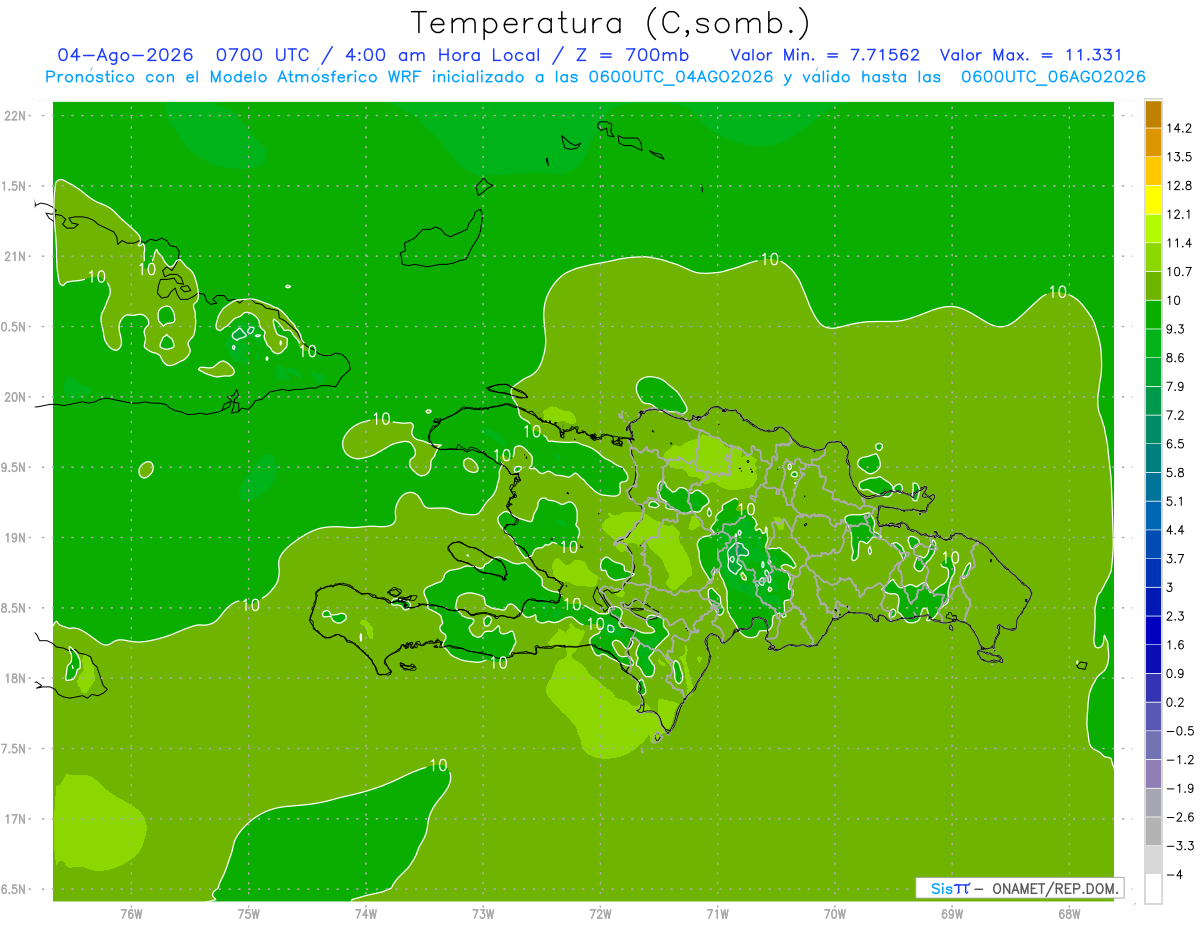
Task: Click the "7.9" legend value
Action: pyautogui.click(x=1176, y=387)
